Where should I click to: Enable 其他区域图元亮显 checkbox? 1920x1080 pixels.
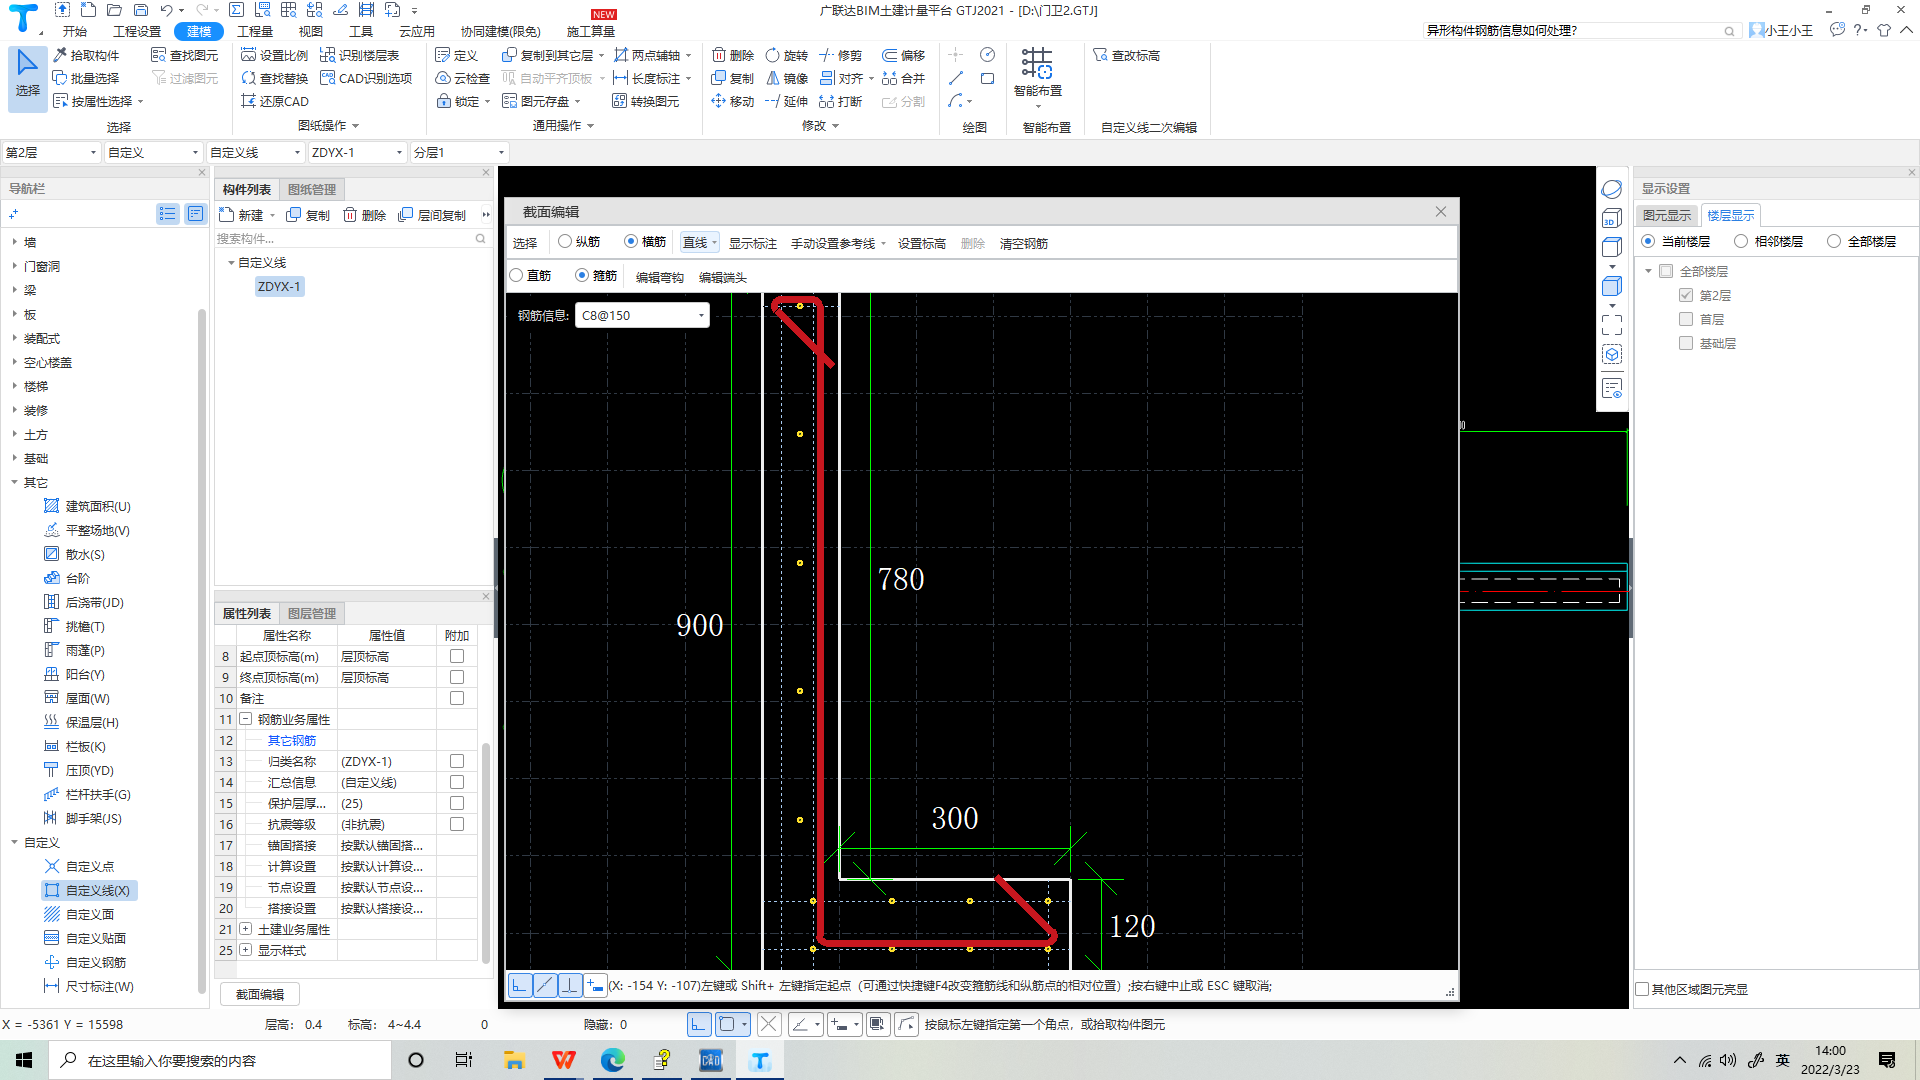coord(1642,989)
